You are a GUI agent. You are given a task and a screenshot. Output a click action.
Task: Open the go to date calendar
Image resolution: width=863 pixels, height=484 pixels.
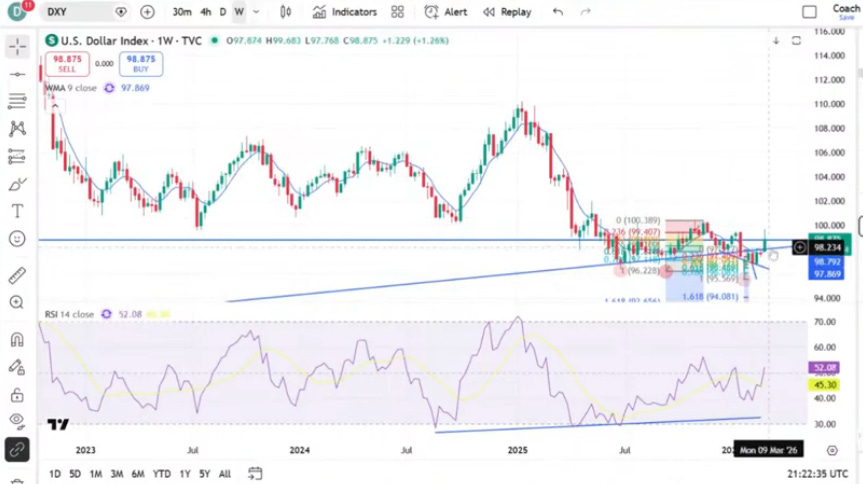pyautogui.click(x=255, y=473)
